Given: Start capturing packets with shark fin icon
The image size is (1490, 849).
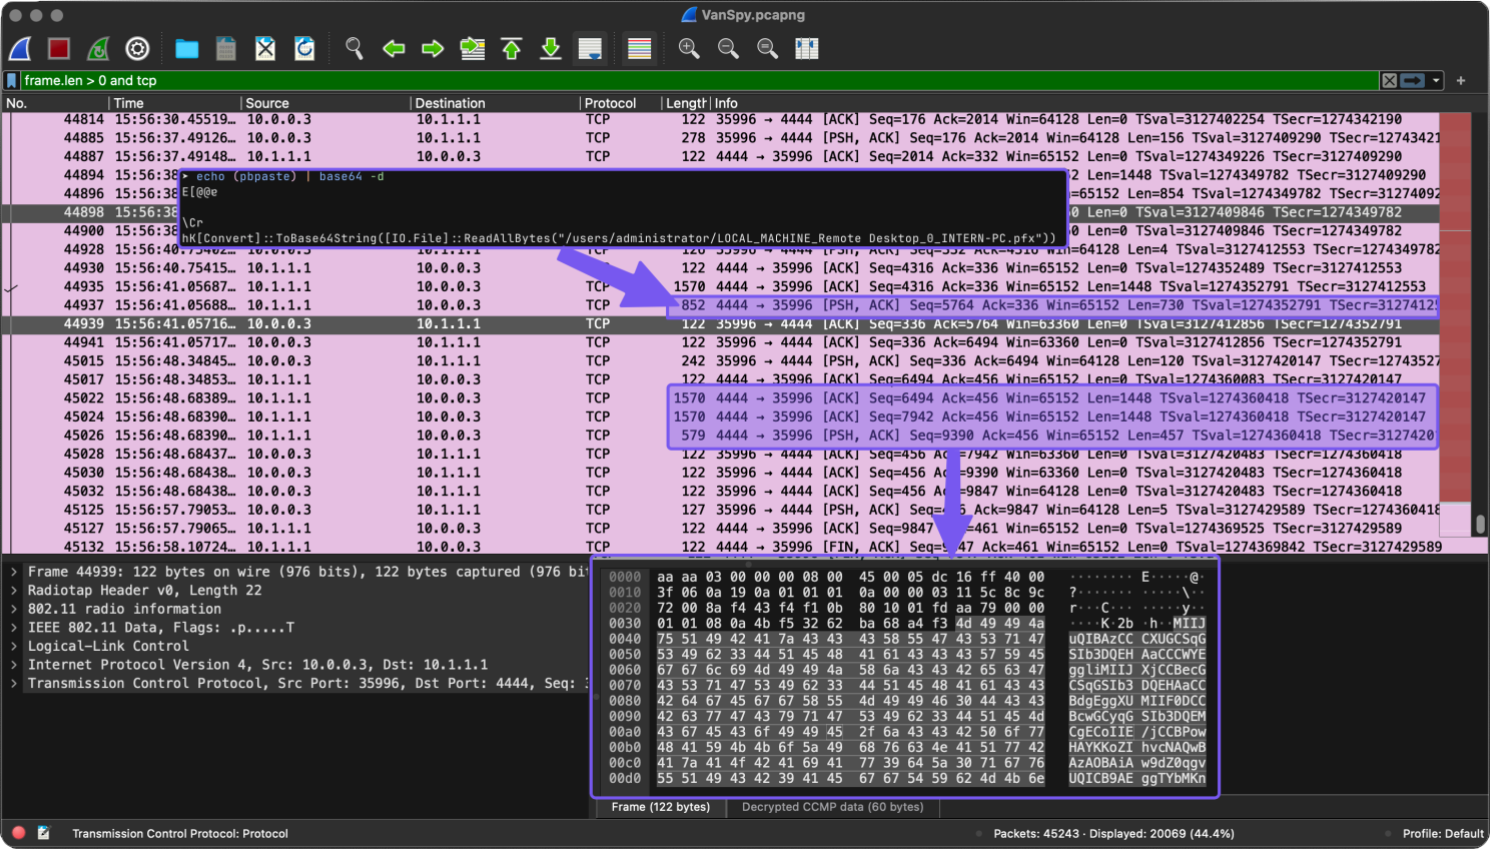Looking at the screenshot, I should [x=20, y=48].
